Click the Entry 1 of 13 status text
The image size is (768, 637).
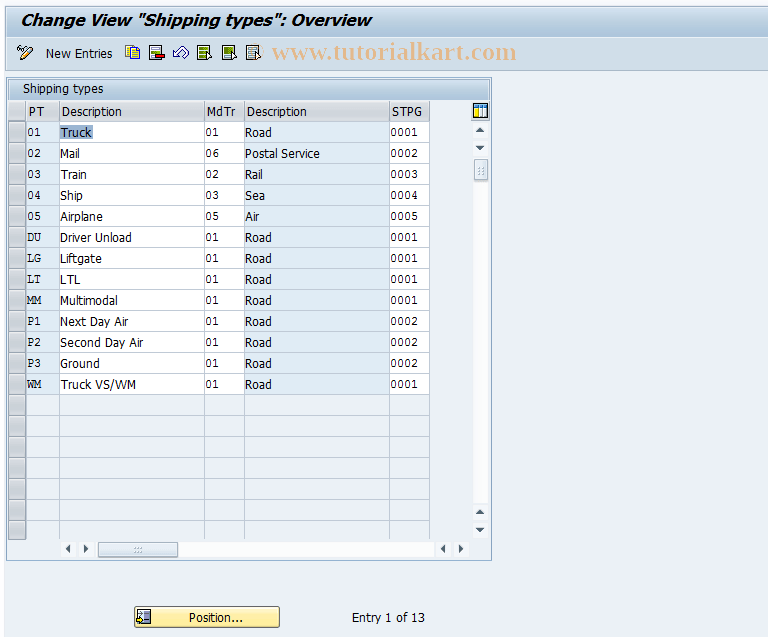pos(388,617)
